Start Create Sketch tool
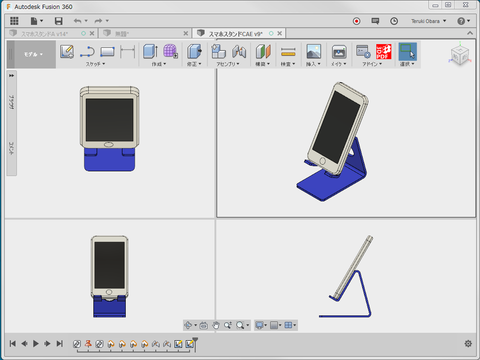 pyautogui.click(x=67, y=52)
